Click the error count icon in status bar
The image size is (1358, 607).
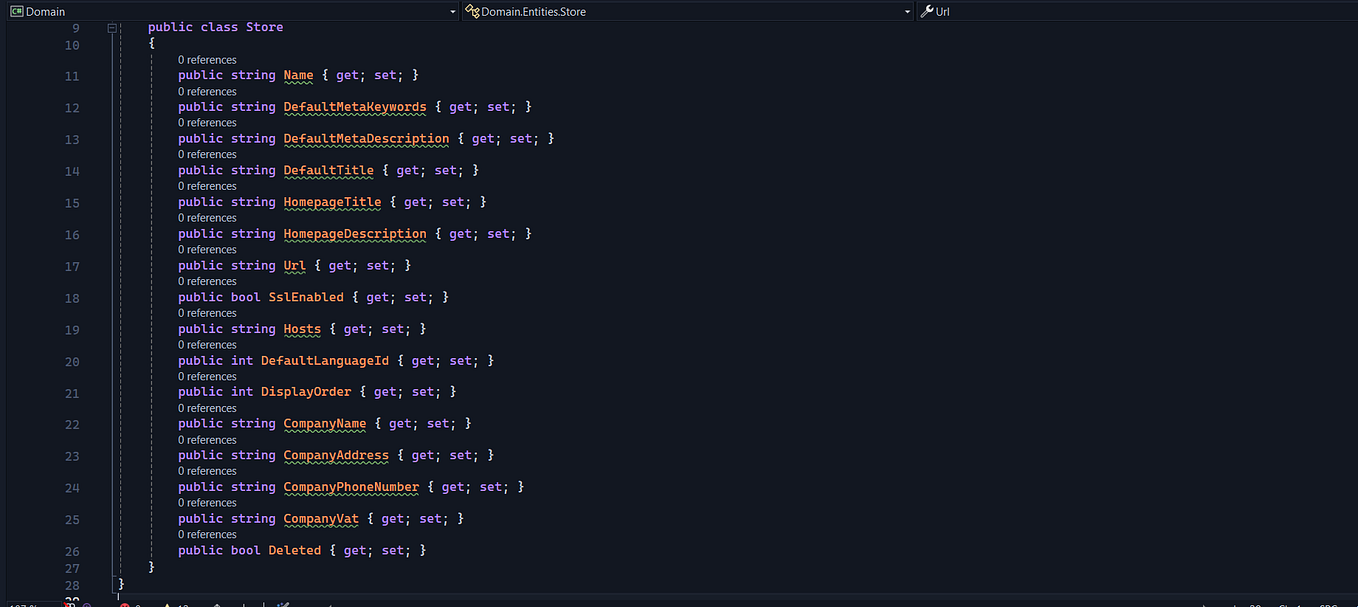[x=125, y=605]
